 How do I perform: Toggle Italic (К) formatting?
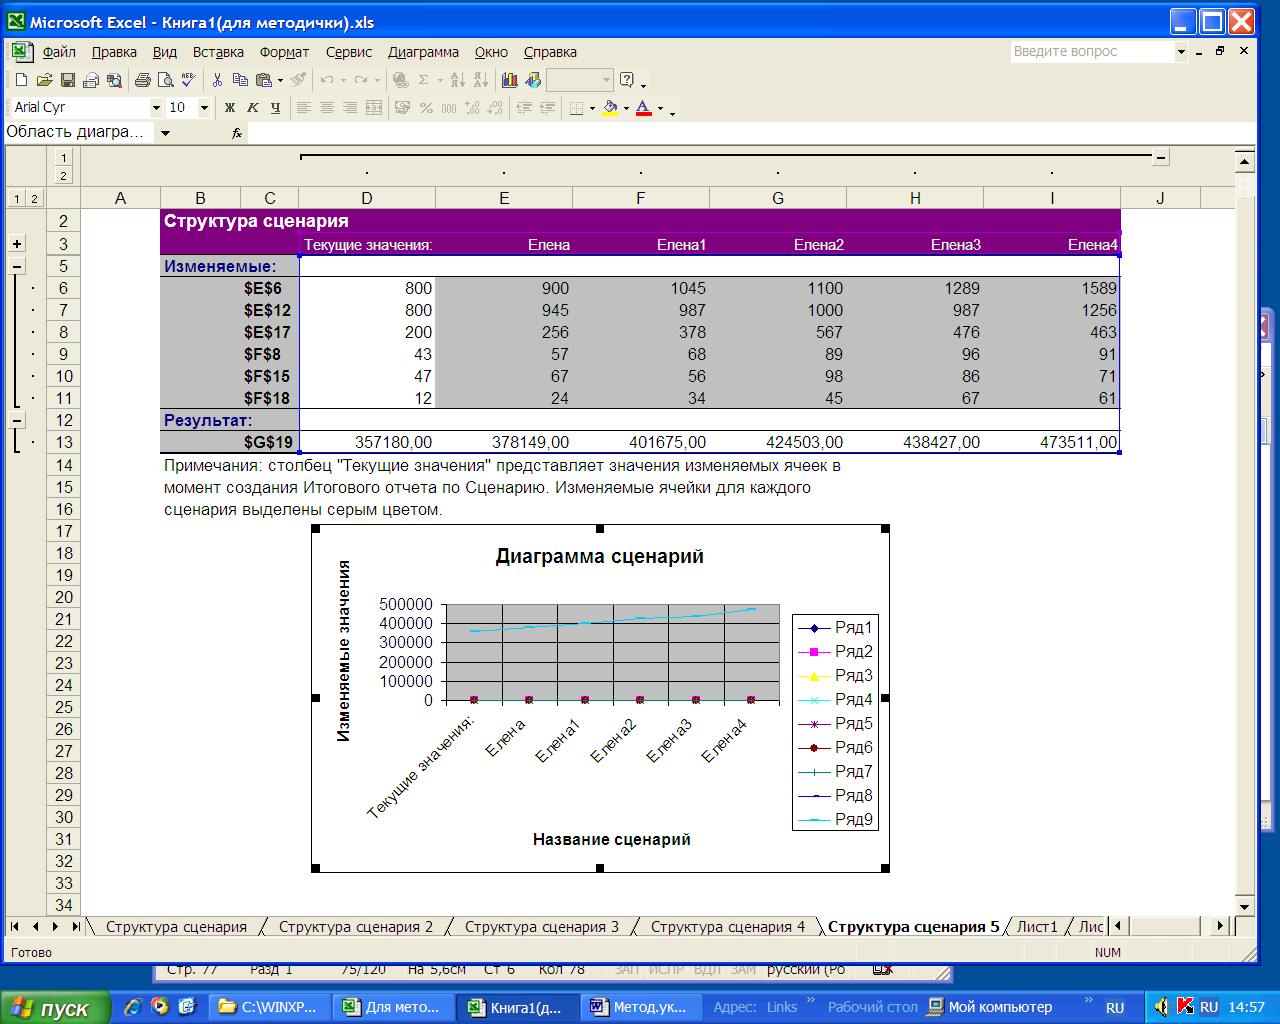point(253,108)
